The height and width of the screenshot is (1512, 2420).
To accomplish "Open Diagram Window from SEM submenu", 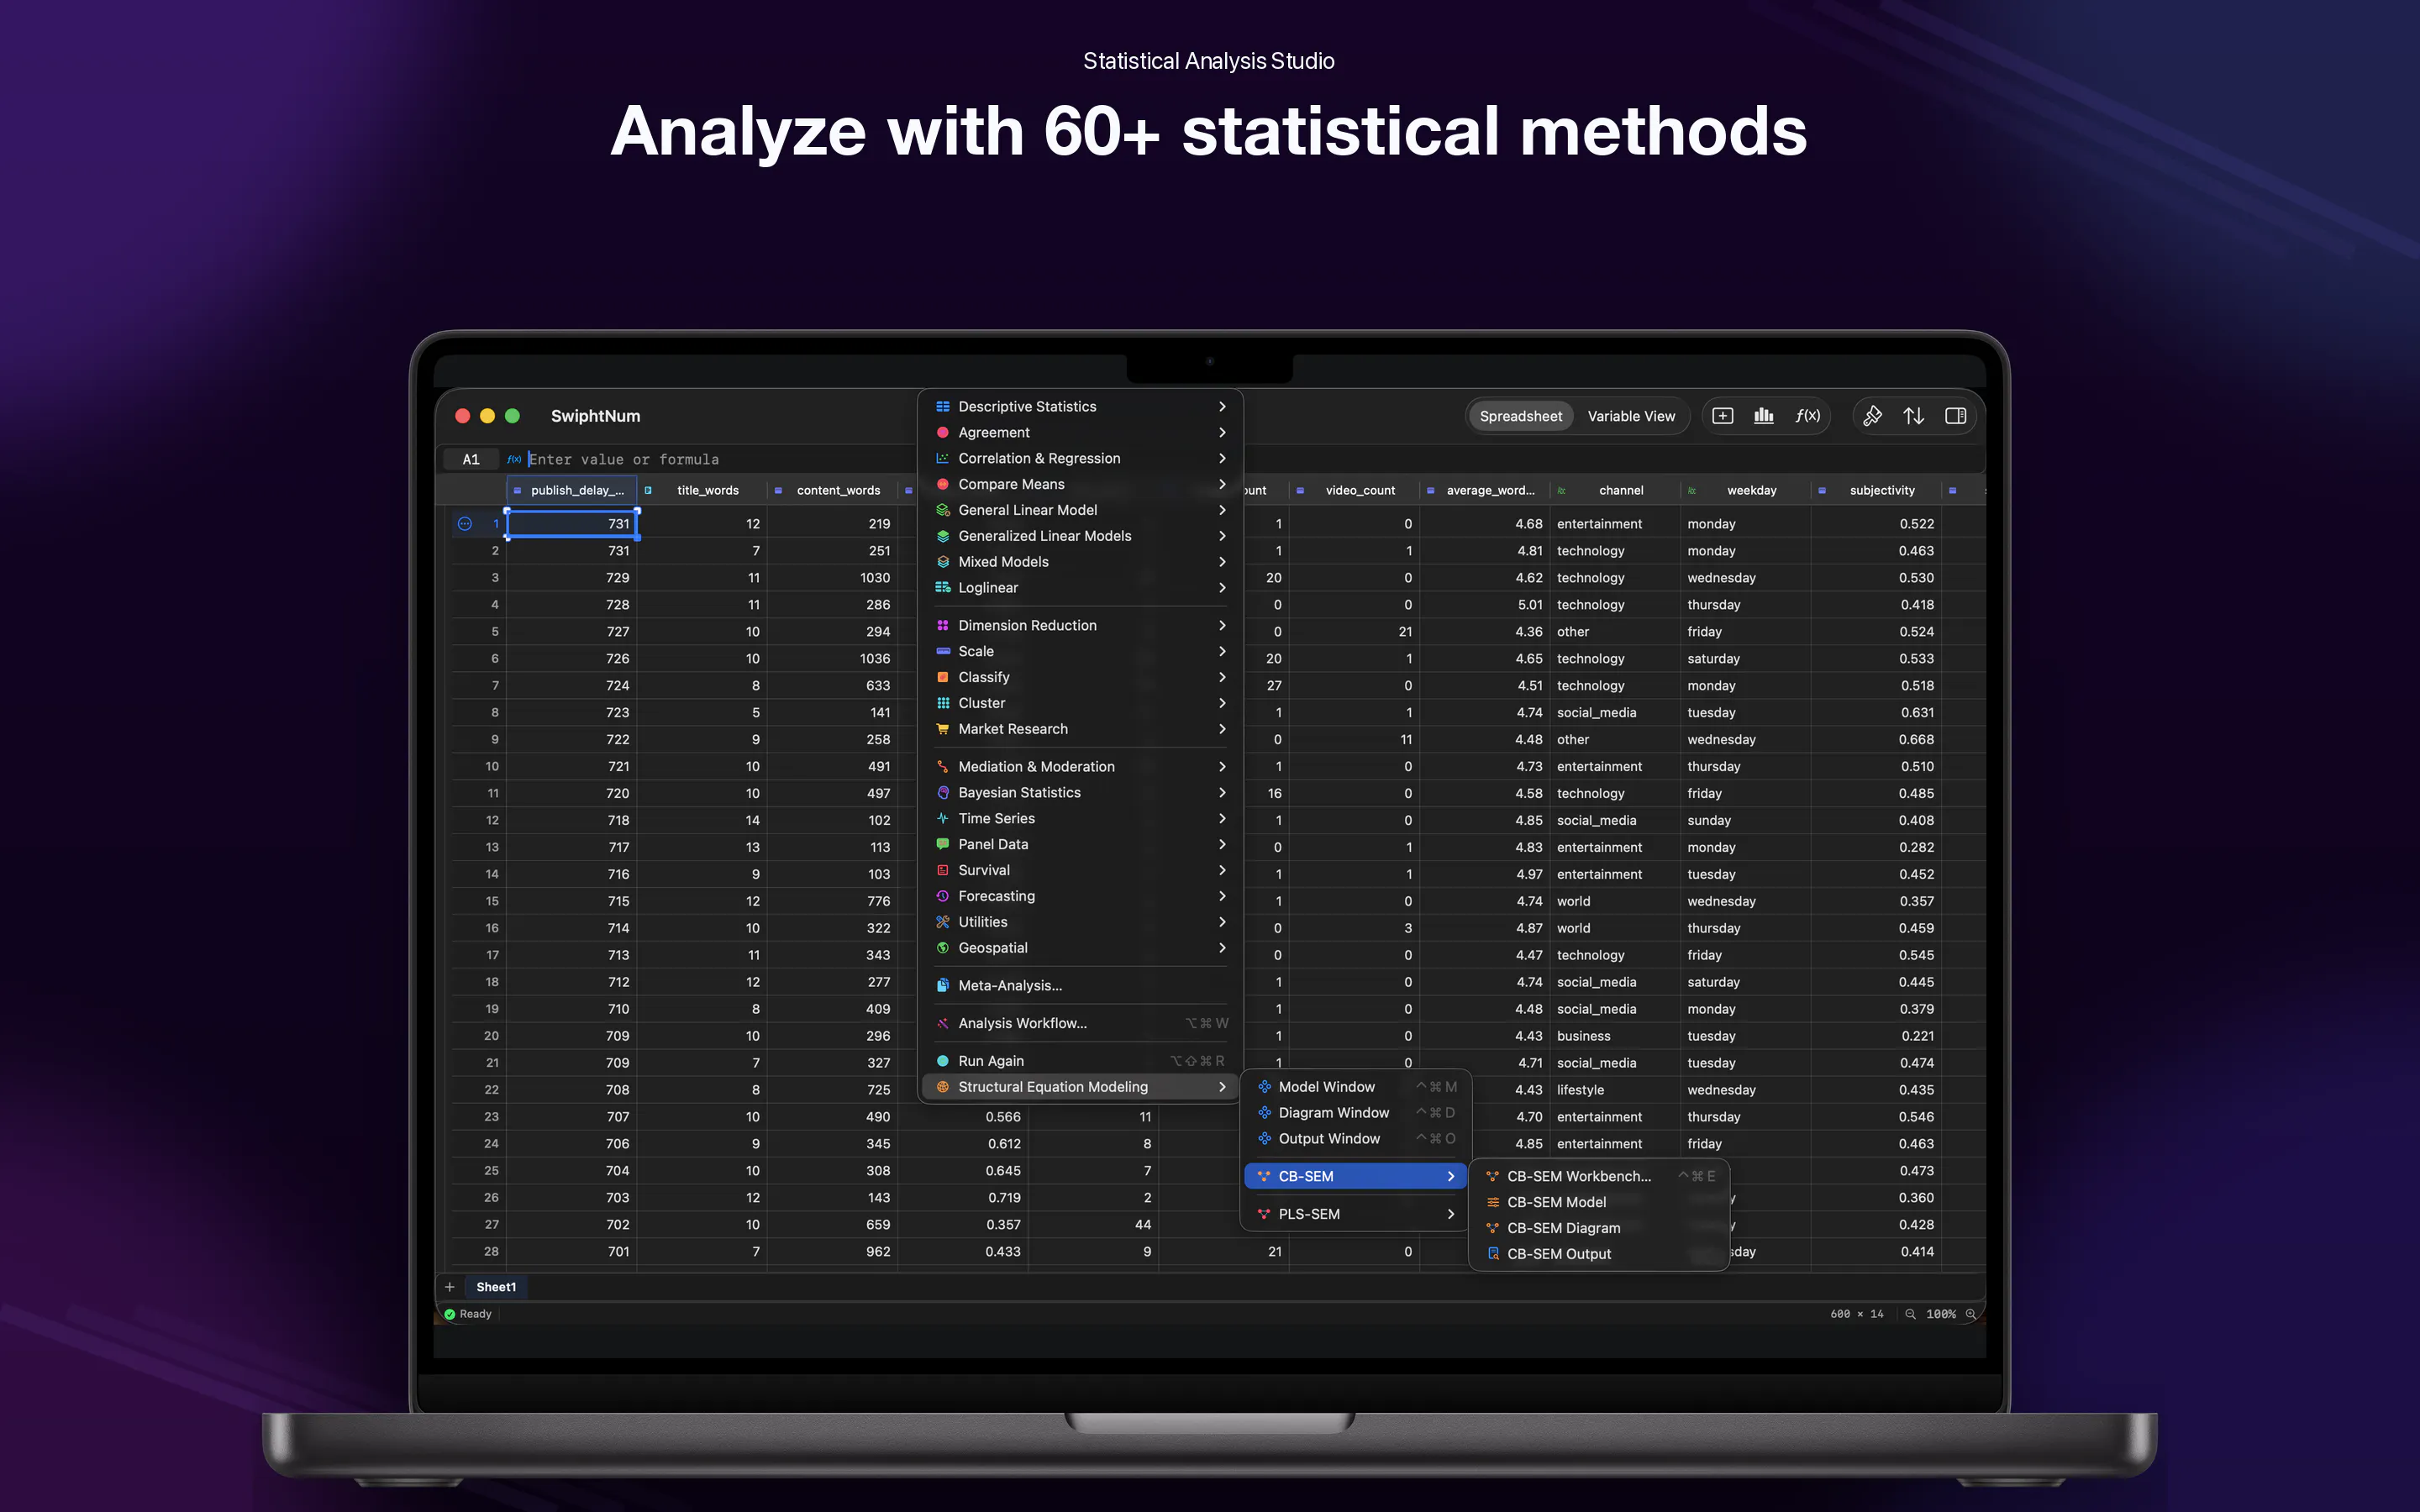I will coord(1356,1113).
